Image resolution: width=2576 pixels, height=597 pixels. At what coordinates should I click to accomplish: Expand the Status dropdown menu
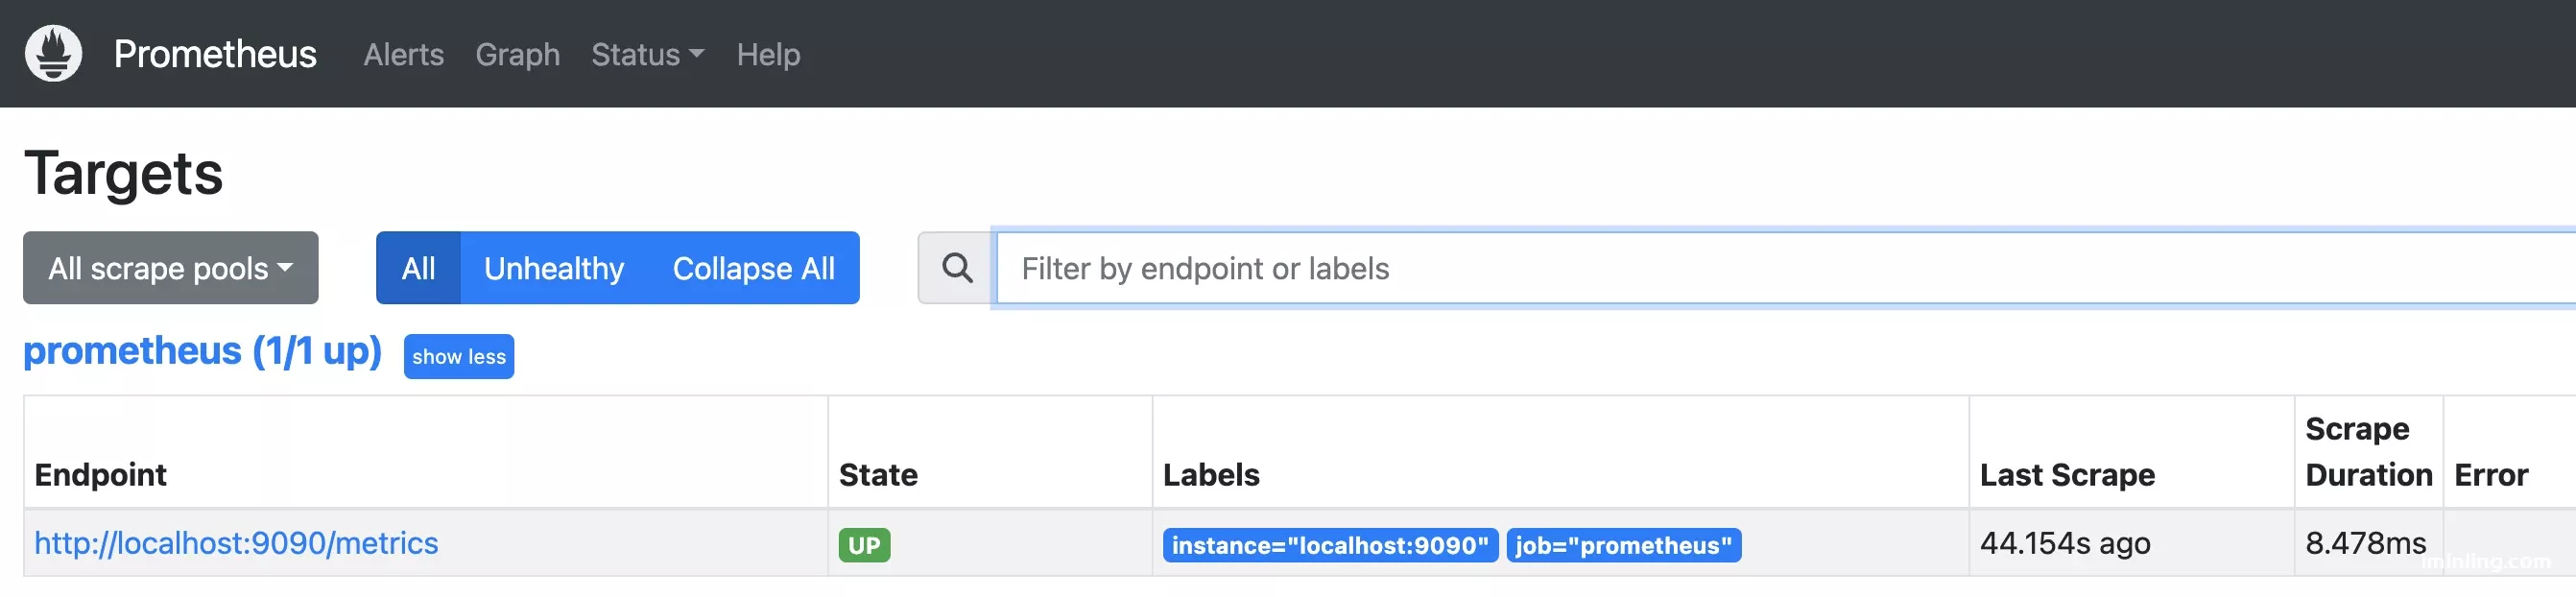(x=648, y=54)
